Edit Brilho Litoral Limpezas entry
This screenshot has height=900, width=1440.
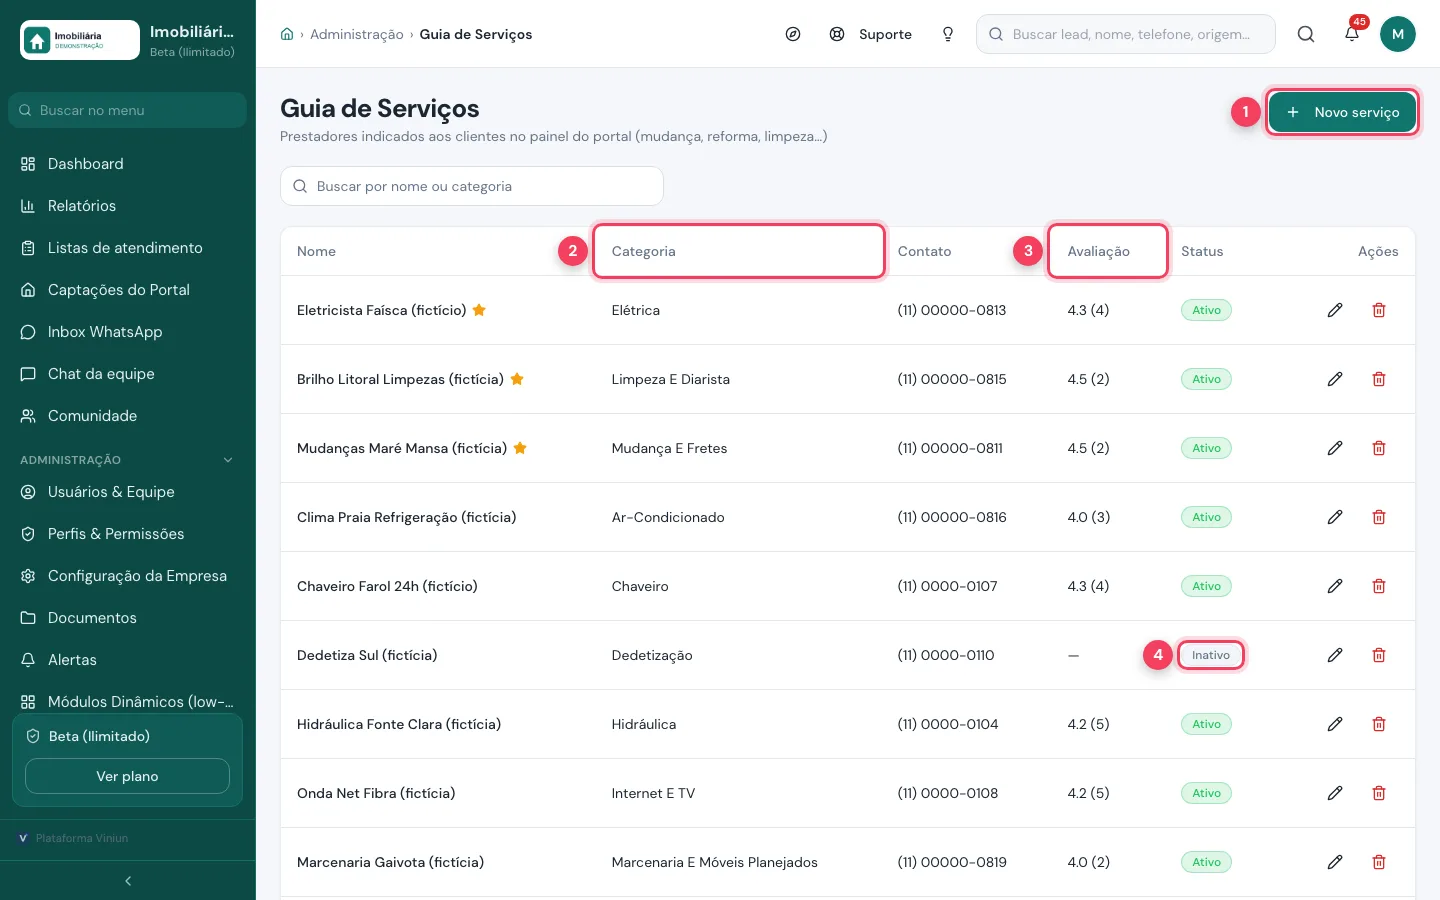coord(1335,379)
